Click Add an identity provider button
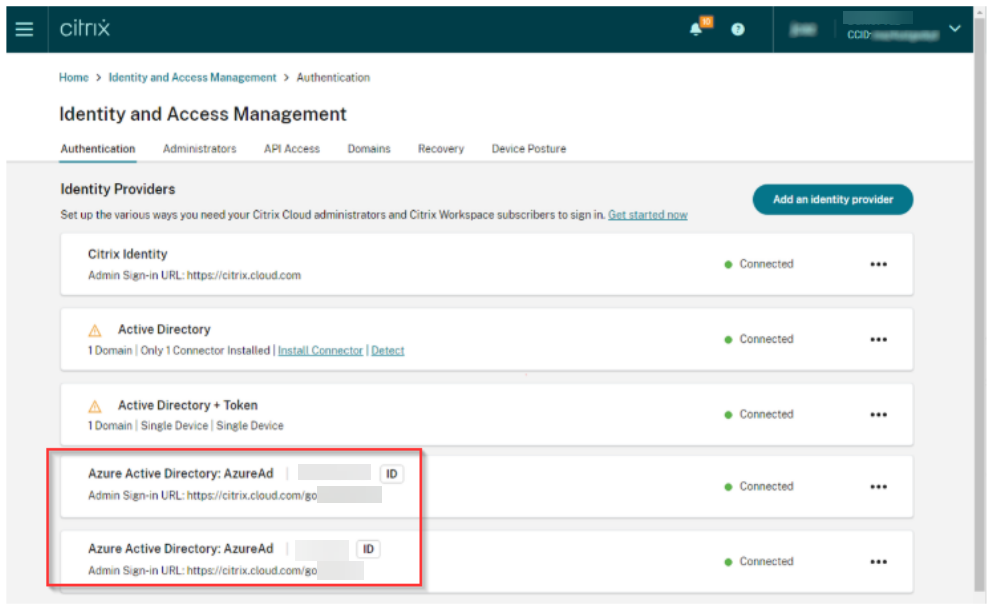989x612 pixels. (x=833, y=199)
